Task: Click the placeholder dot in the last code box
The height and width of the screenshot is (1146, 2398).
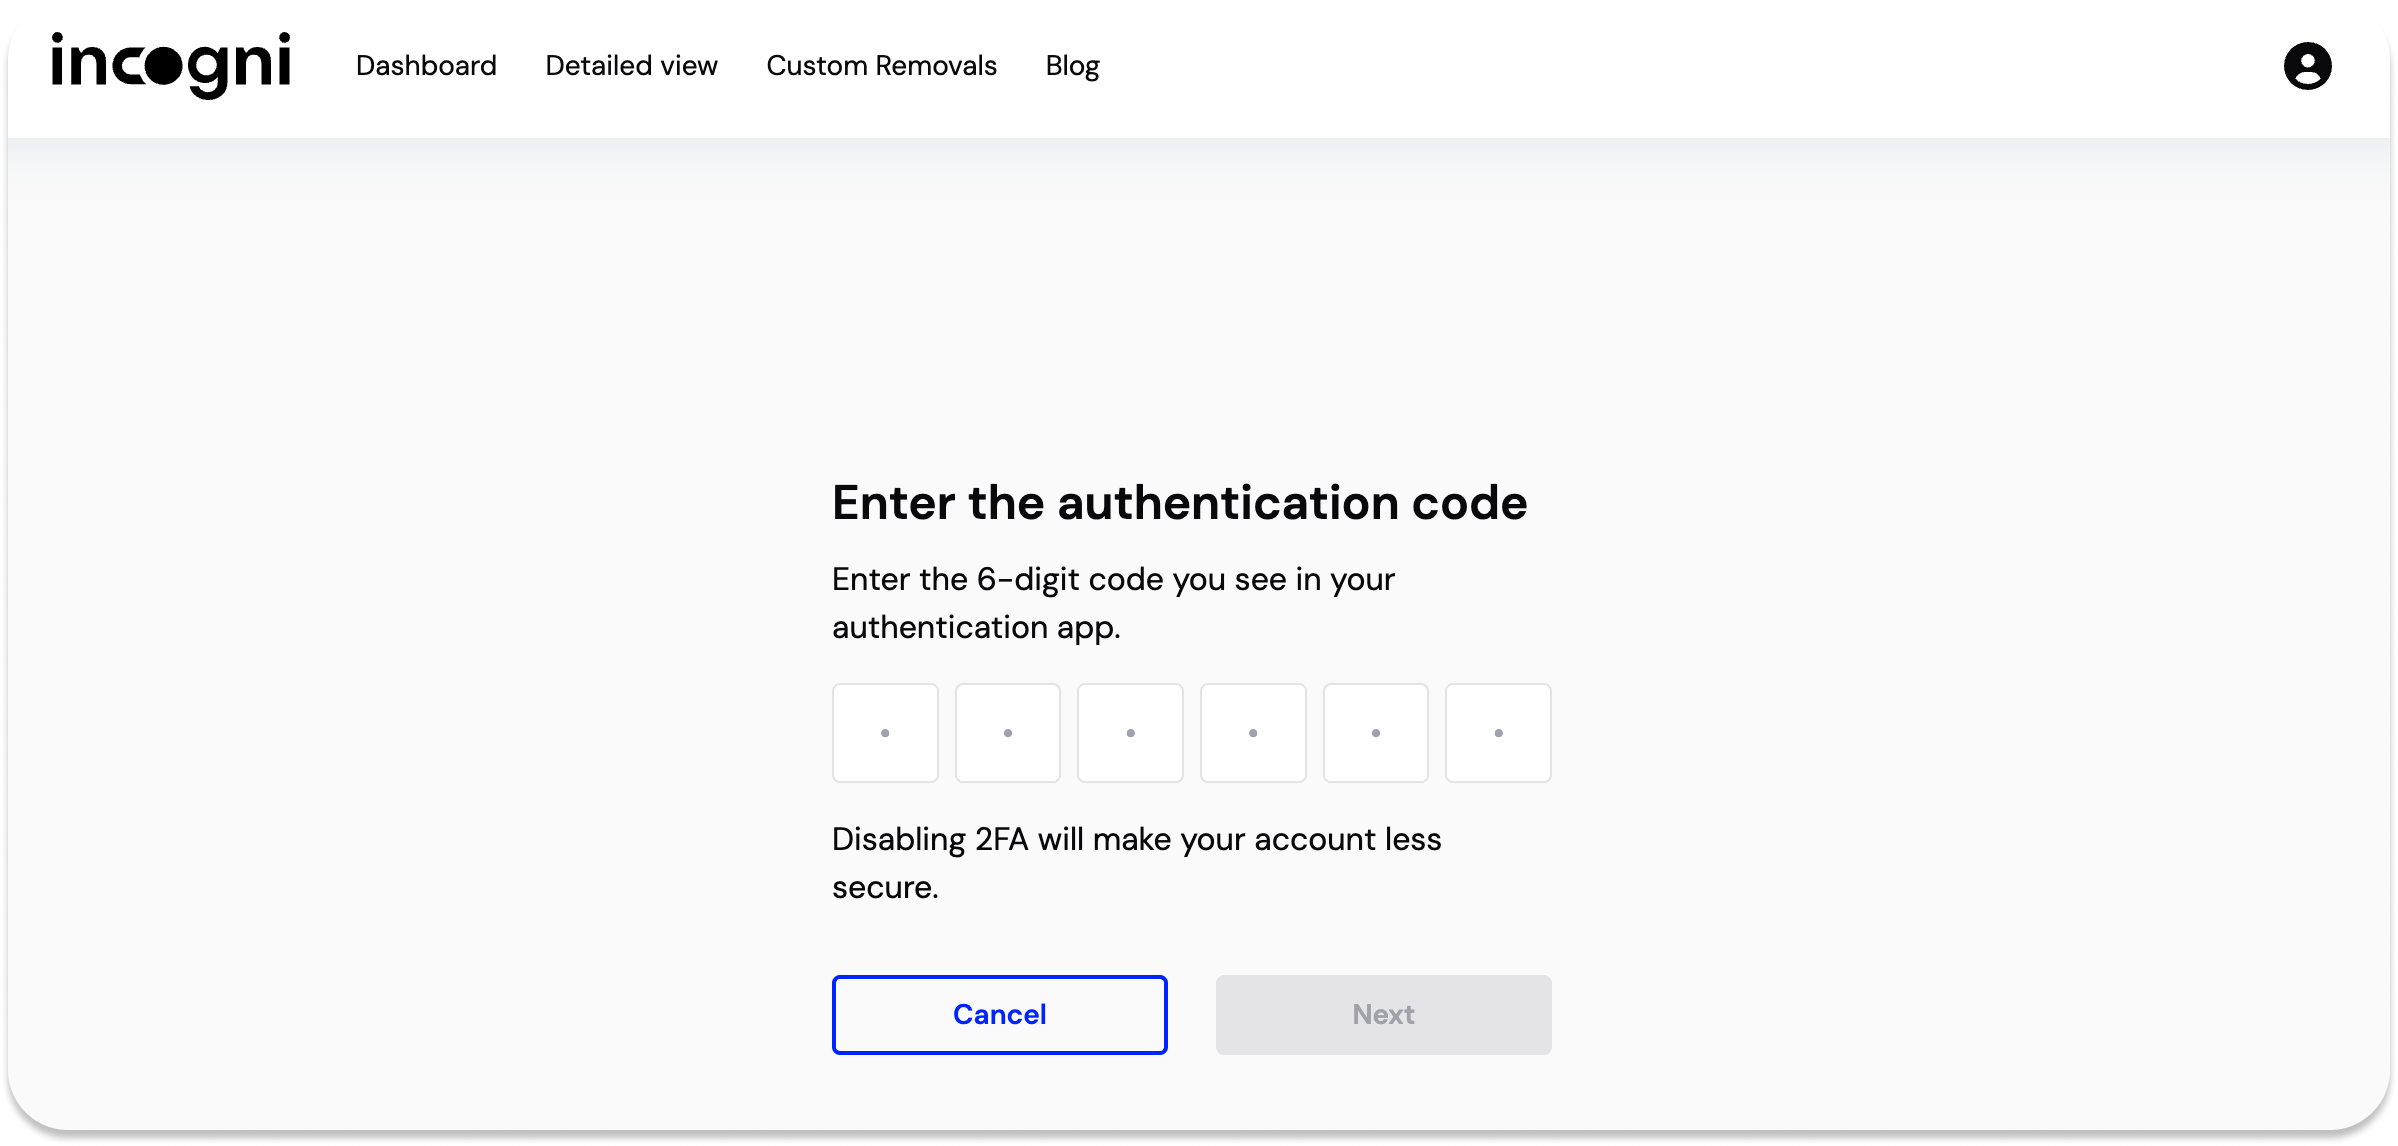Action: coord(1498,733)
